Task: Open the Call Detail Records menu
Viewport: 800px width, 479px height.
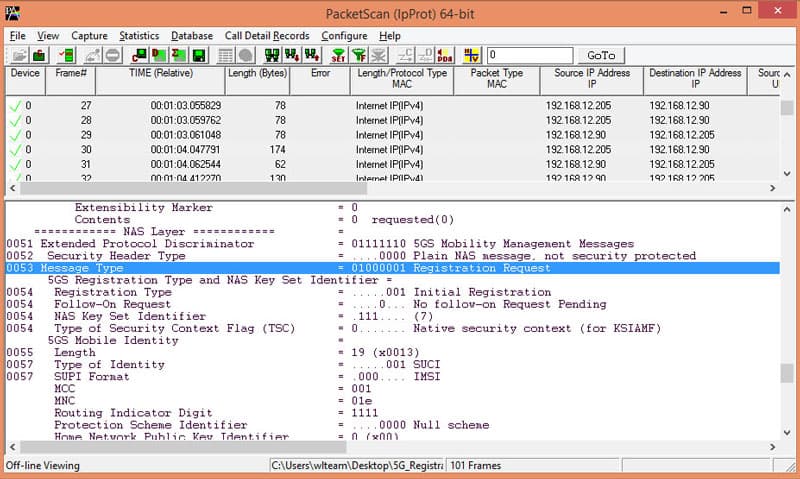Action: [267, 36]
